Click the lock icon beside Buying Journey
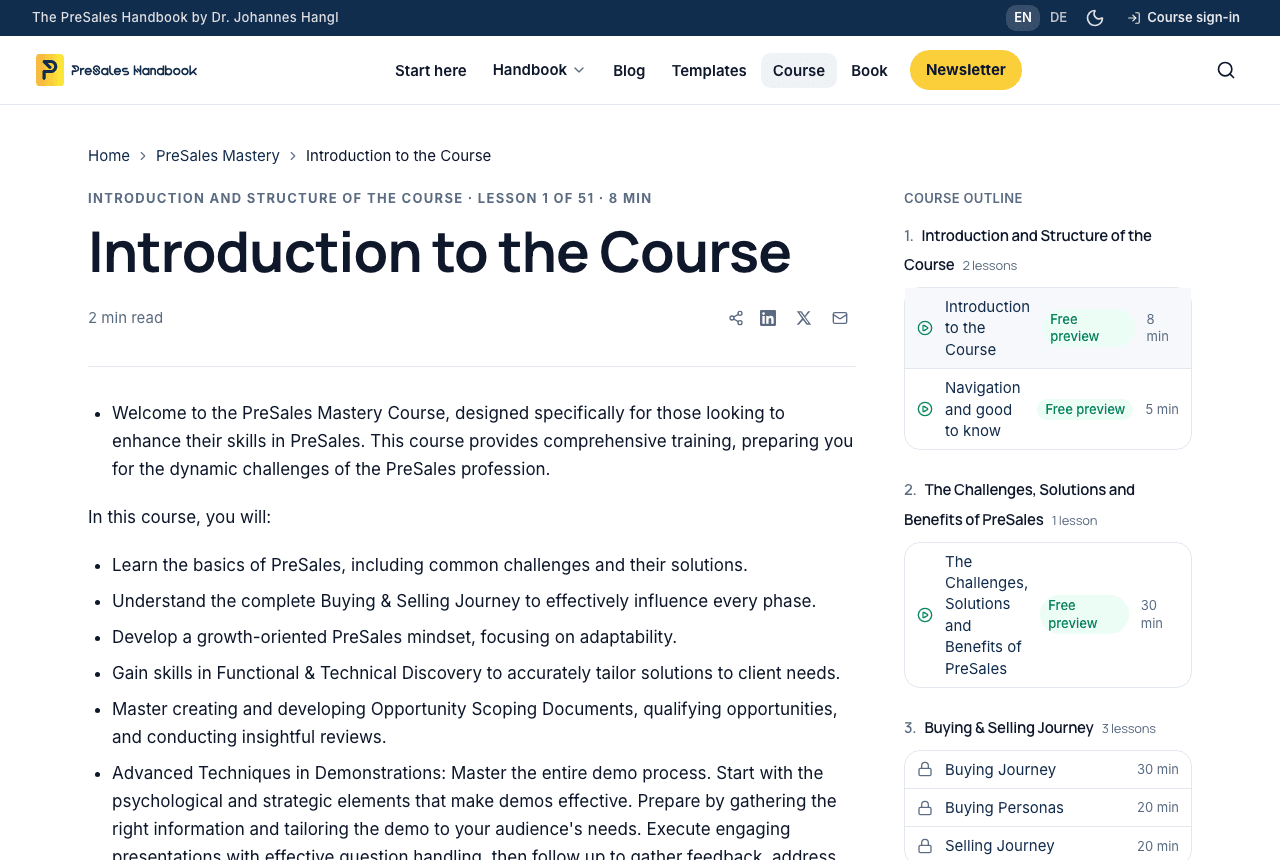Screen dimensions: 1280x860 pyautogui.click(x=925, y=770)
